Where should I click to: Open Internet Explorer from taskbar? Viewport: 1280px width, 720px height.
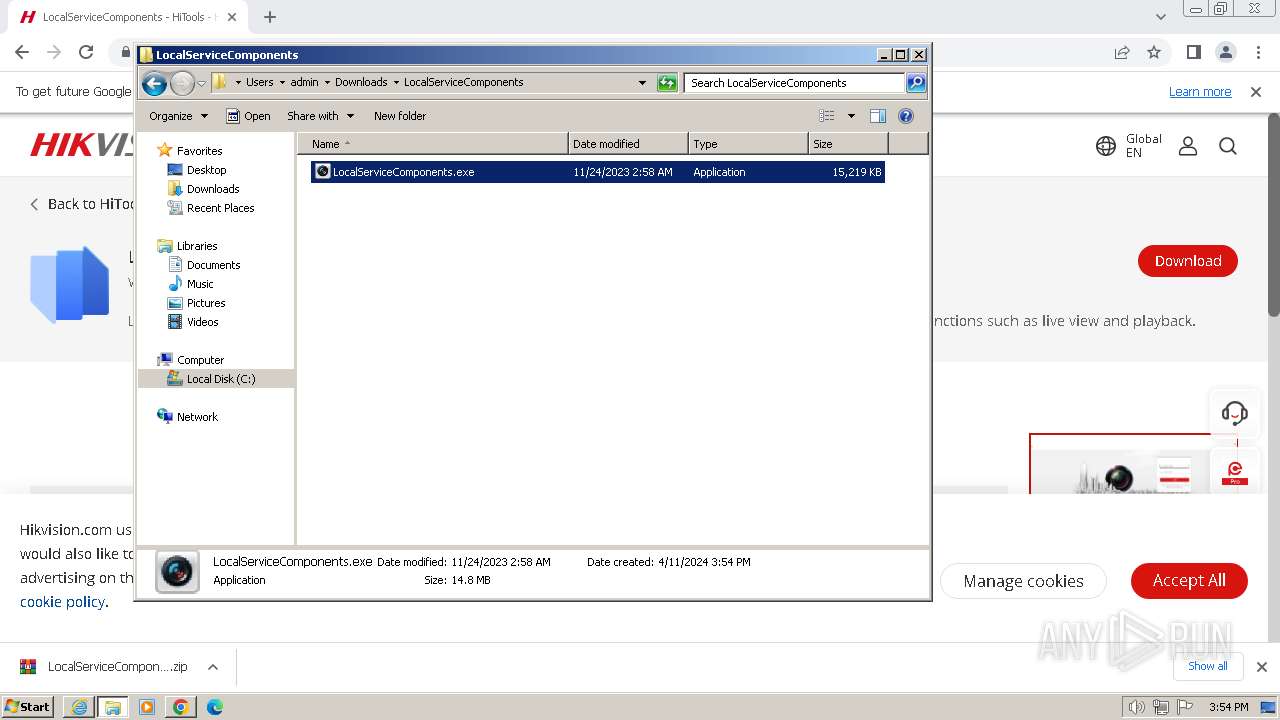point(79,707)
